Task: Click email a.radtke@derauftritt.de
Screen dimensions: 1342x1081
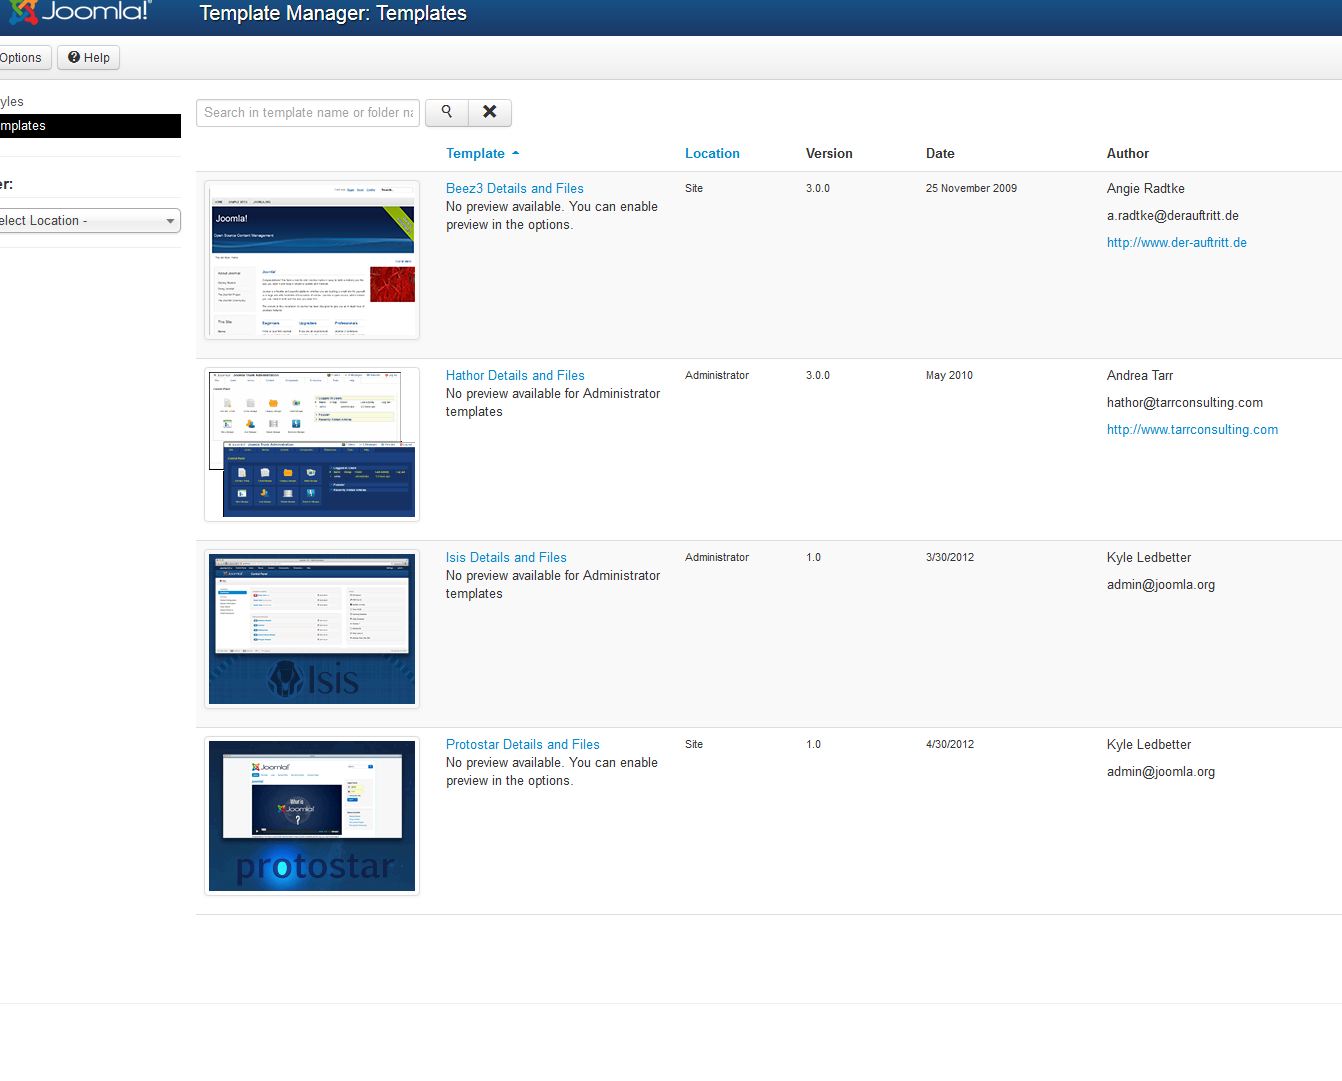Action: (1173, 215)
